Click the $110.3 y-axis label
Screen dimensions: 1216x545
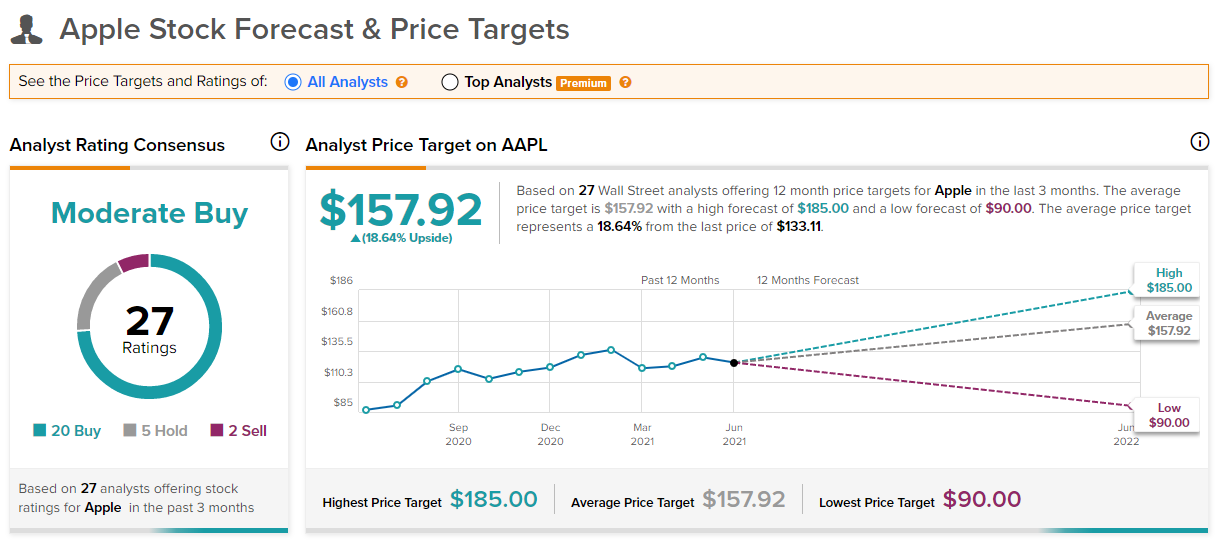pyautogui.click(x=337, y=373)
